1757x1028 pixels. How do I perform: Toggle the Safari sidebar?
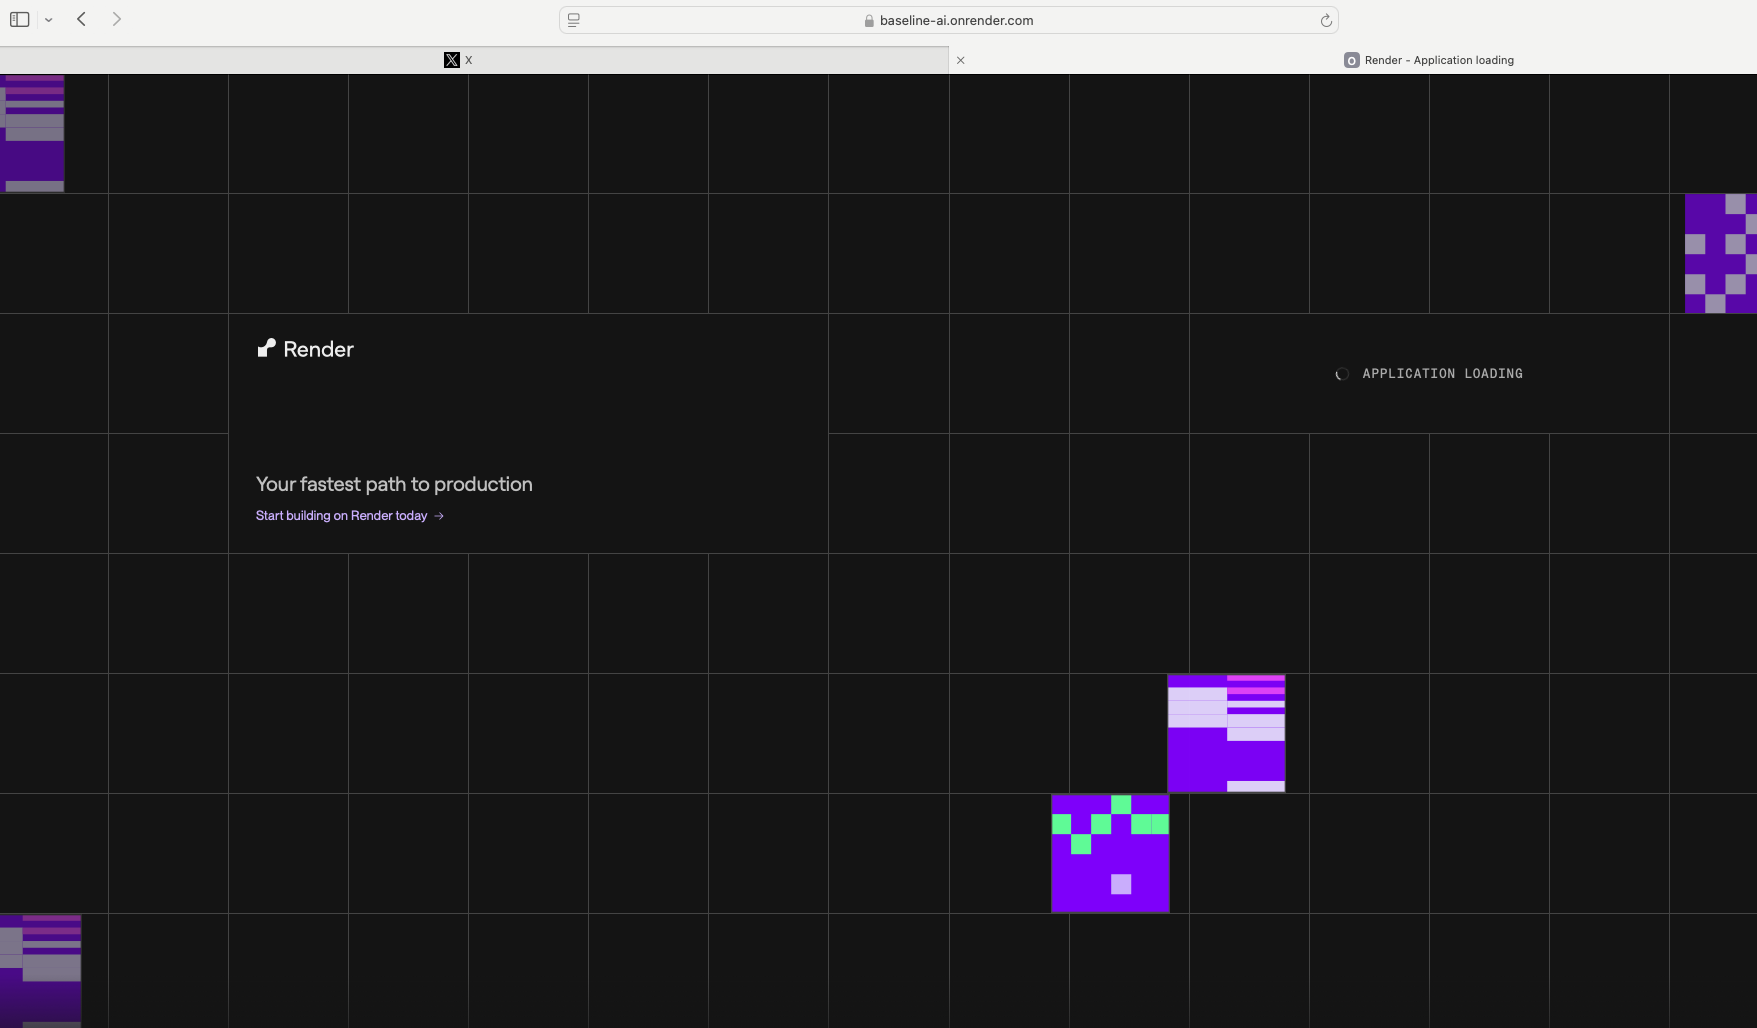[x=20, y=19]
